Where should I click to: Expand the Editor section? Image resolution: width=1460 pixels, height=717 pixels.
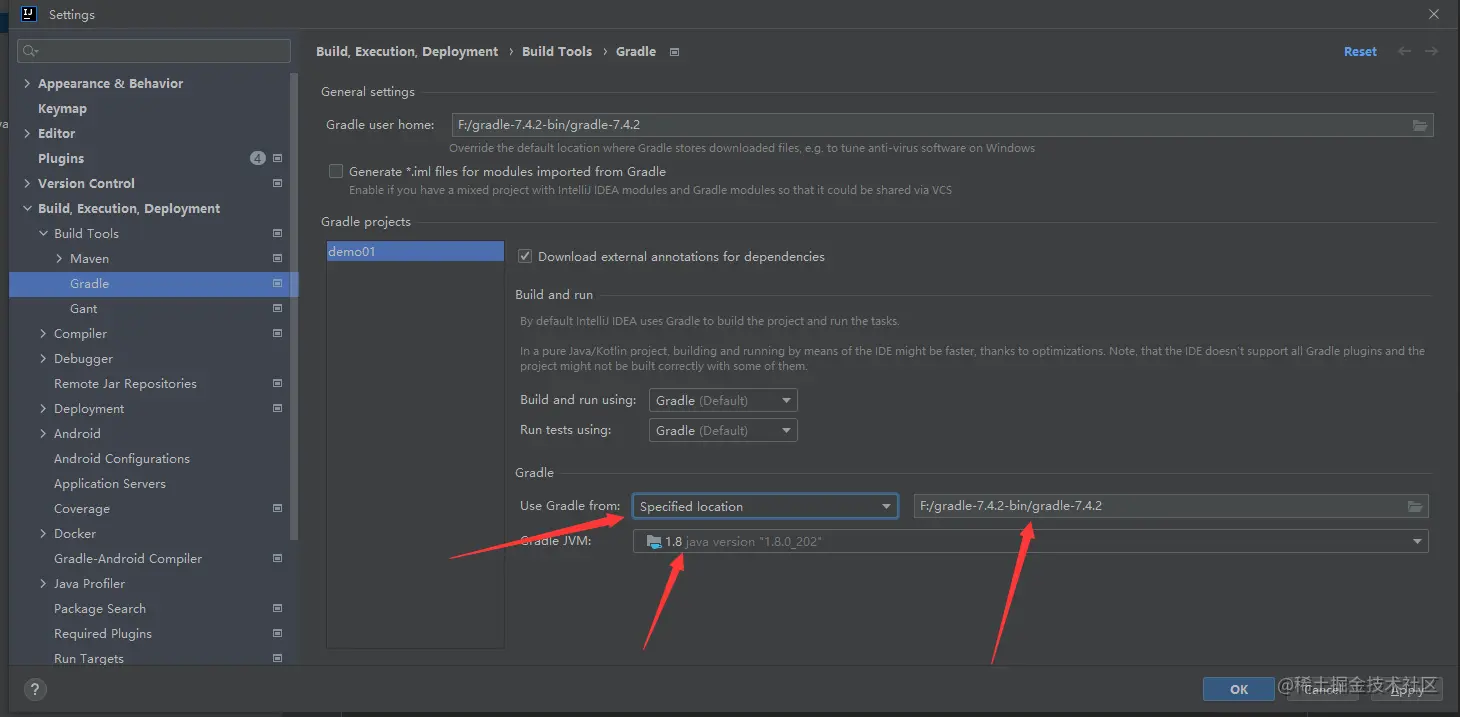[27, 133]
